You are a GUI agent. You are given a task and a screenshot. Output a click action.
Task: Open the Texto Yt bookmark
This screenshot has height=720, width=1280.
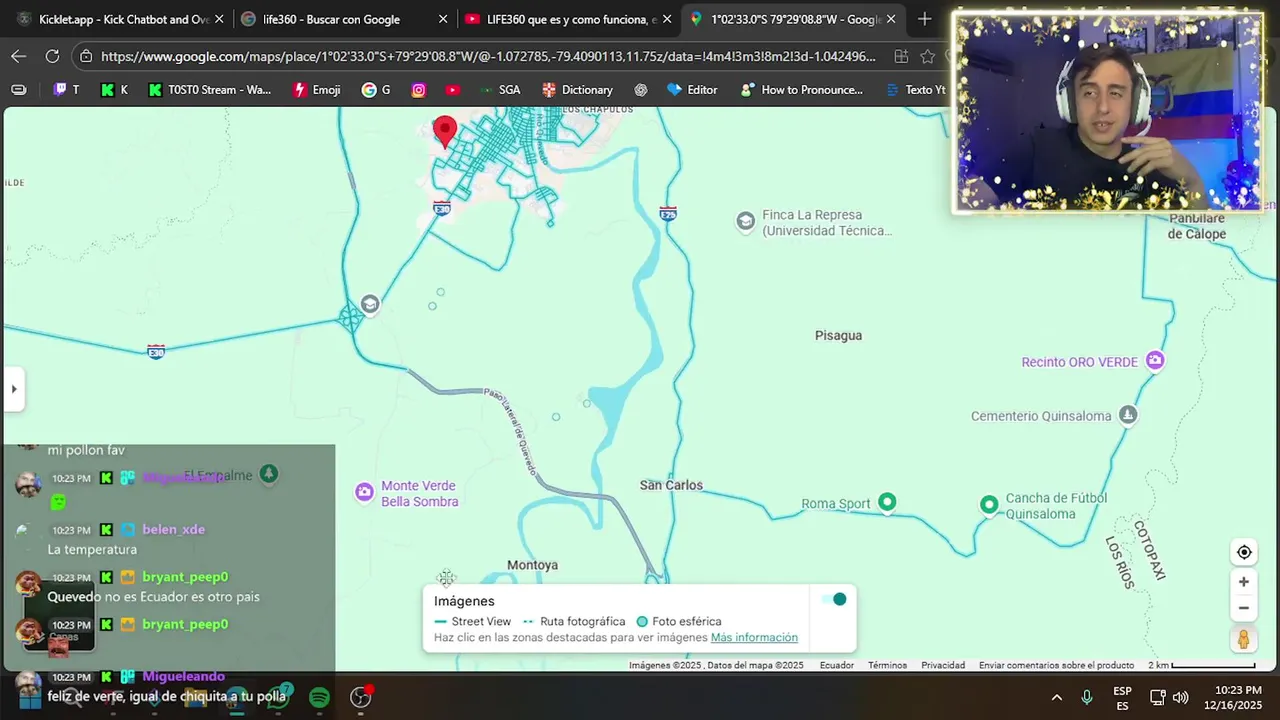[915, 89]
